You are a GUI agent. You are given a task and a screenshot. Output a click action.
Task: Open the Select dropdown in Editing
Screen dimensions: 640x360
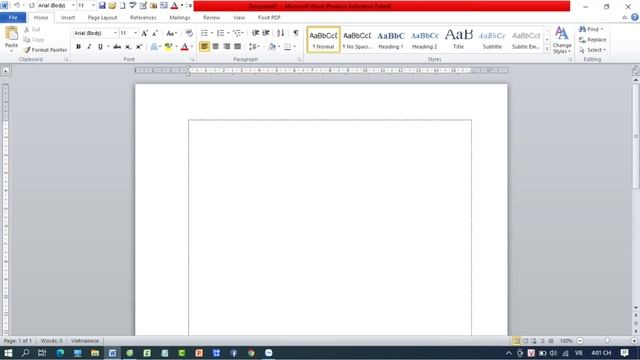tap(593, 50)
